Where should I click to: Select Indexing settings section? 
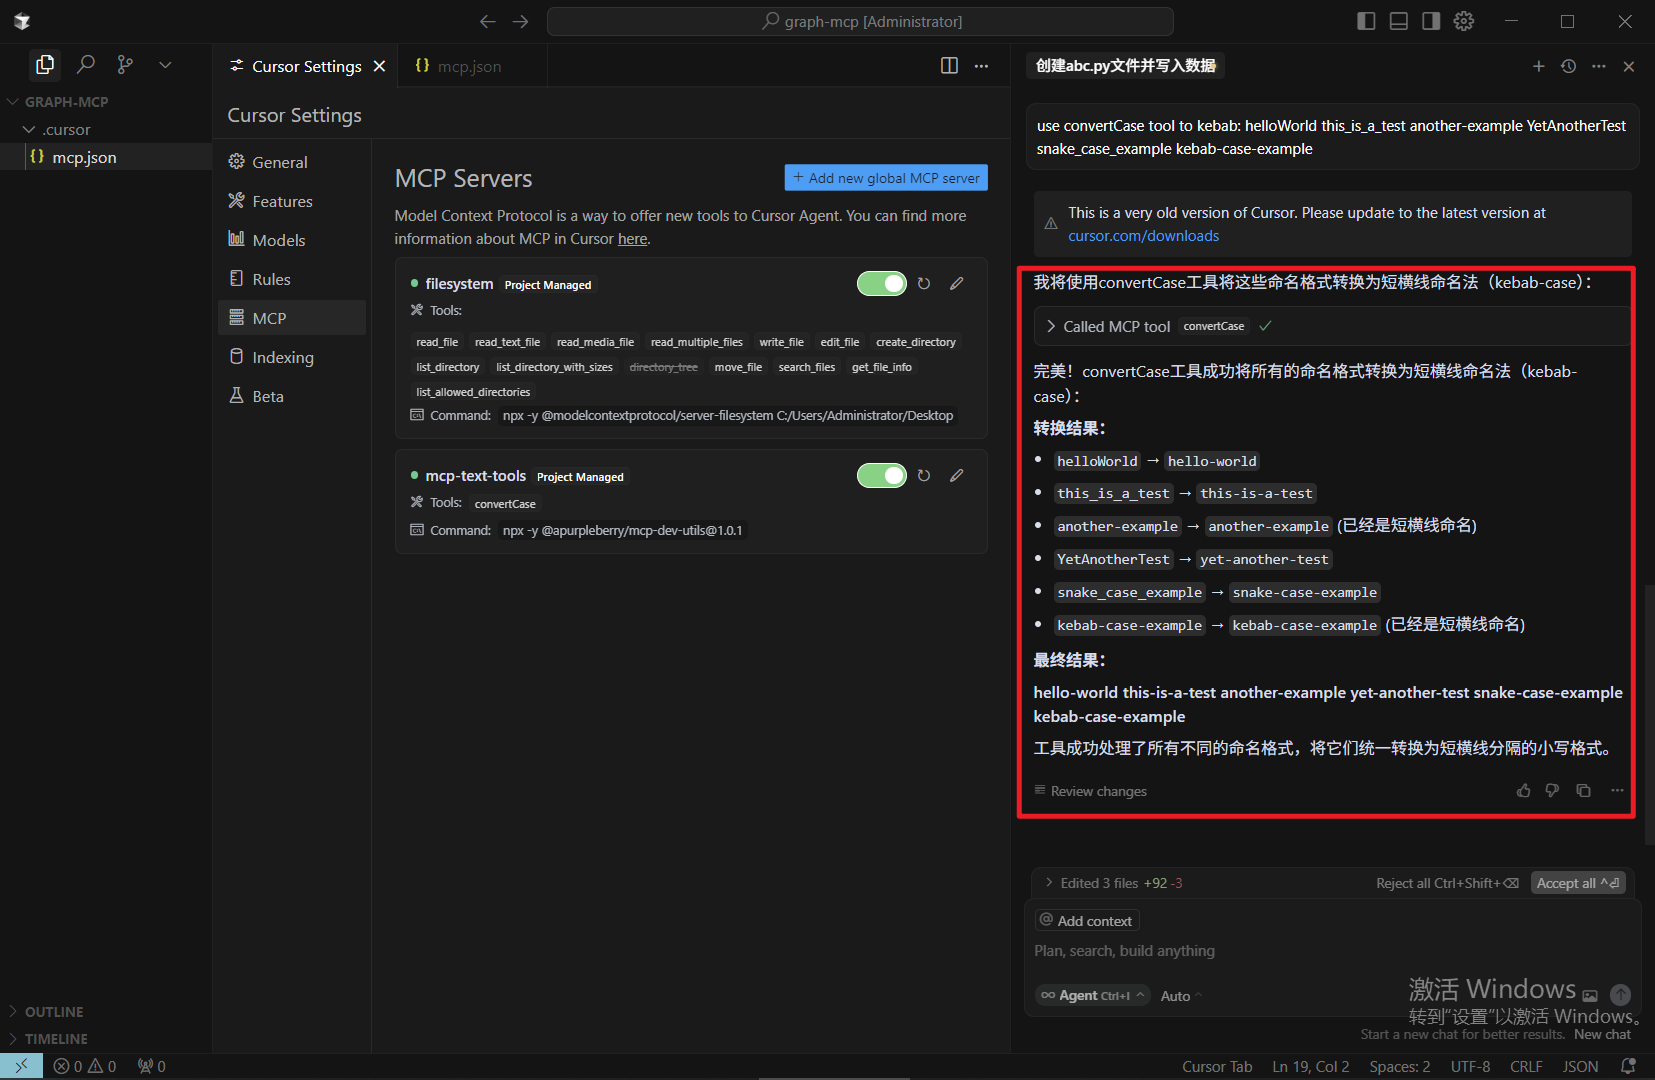[292, 357]
